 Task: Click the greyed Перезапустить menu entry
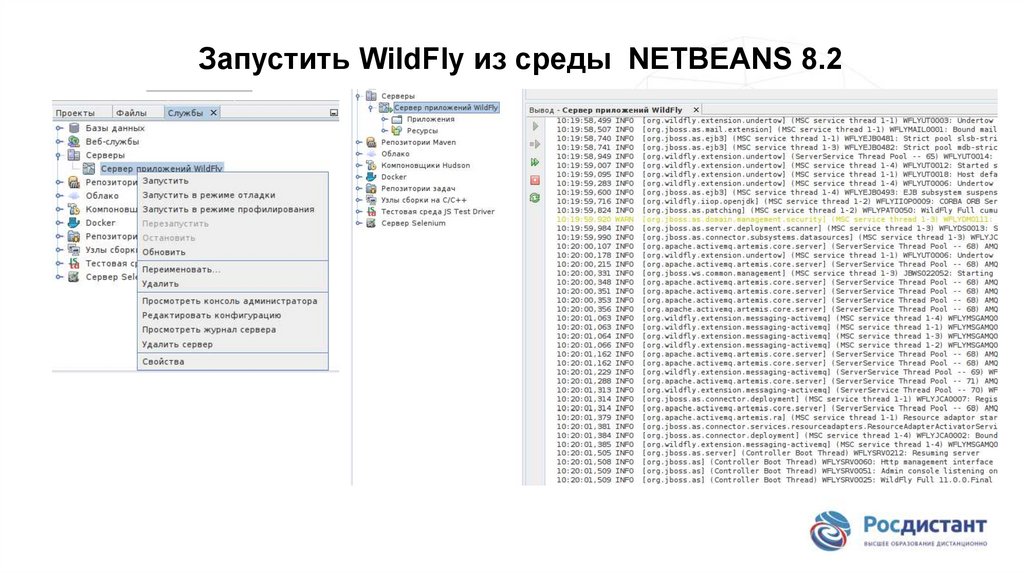click(x=232, y=224)
